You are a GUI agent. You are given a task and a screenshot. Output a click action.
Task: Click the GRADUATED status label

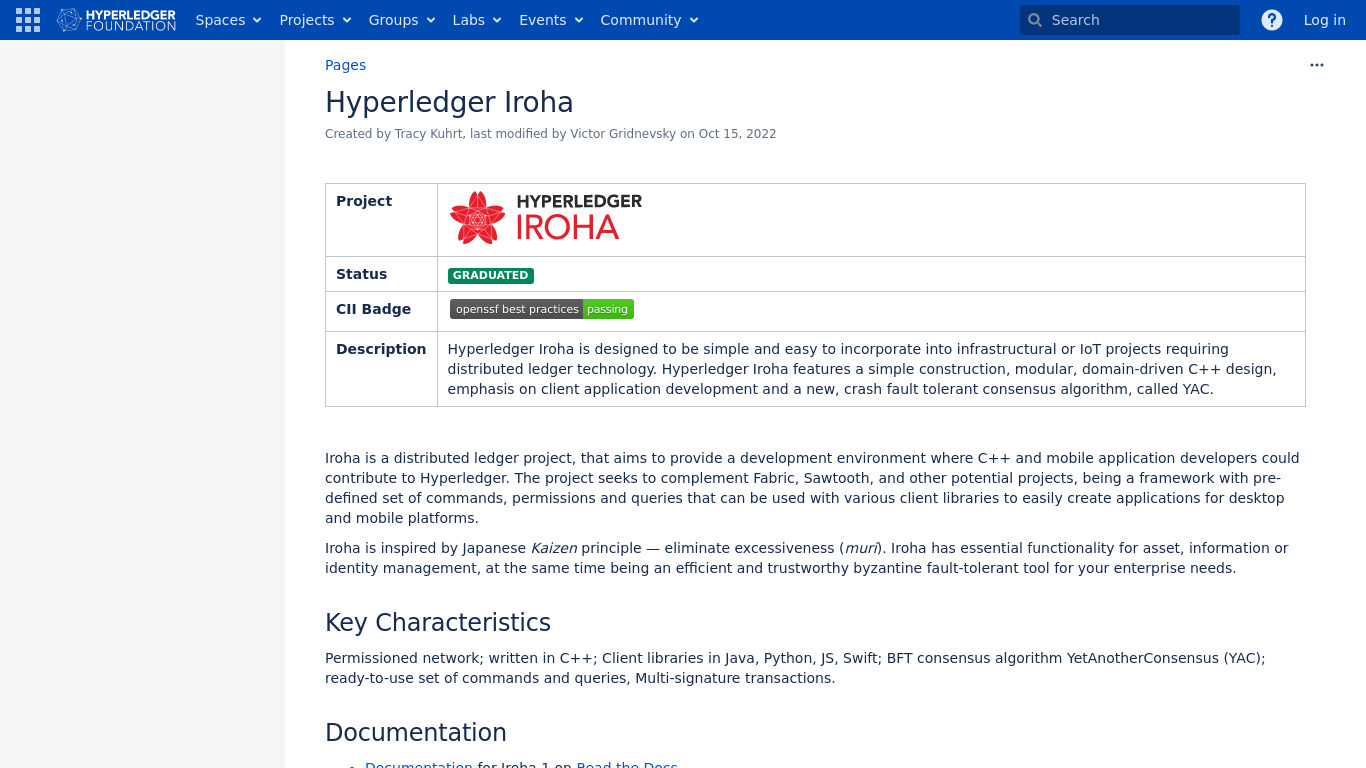coord(491,276)
